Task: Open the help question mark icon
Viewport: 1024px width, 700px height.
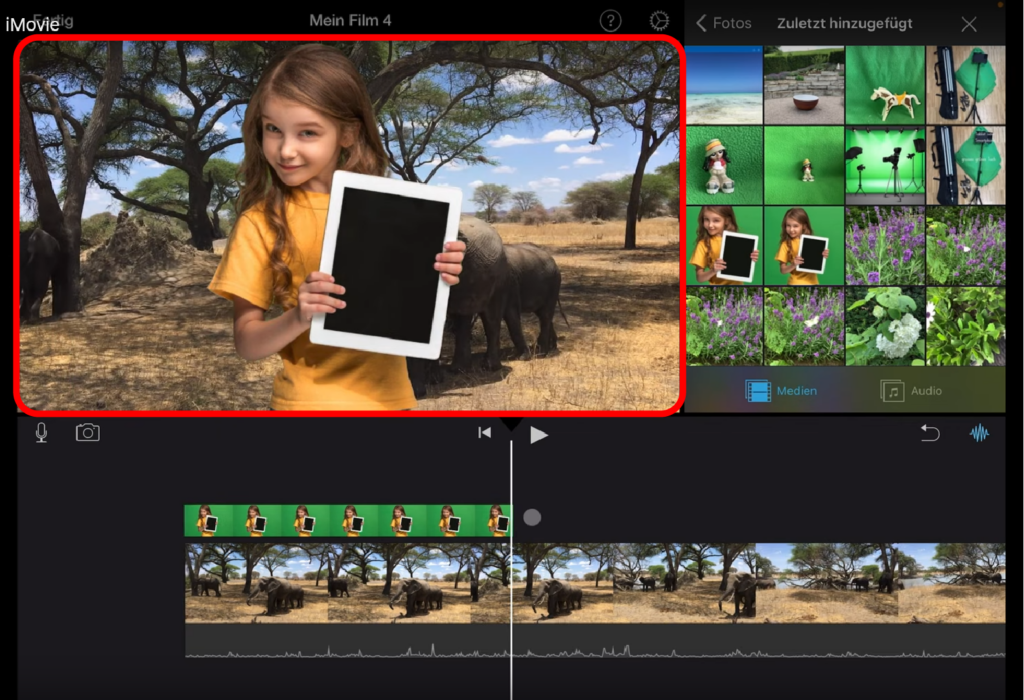Action: click(x=610, y=21)
